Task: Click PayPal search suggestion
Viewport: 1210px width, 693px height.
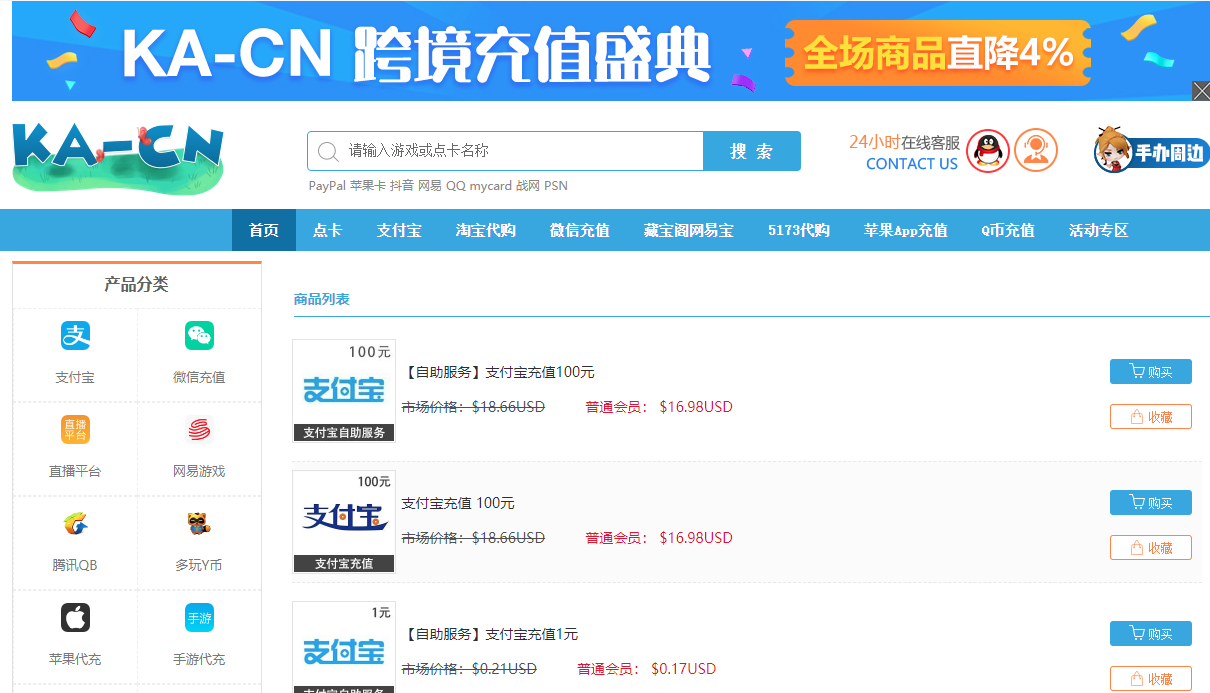Action: click(327, 186)
